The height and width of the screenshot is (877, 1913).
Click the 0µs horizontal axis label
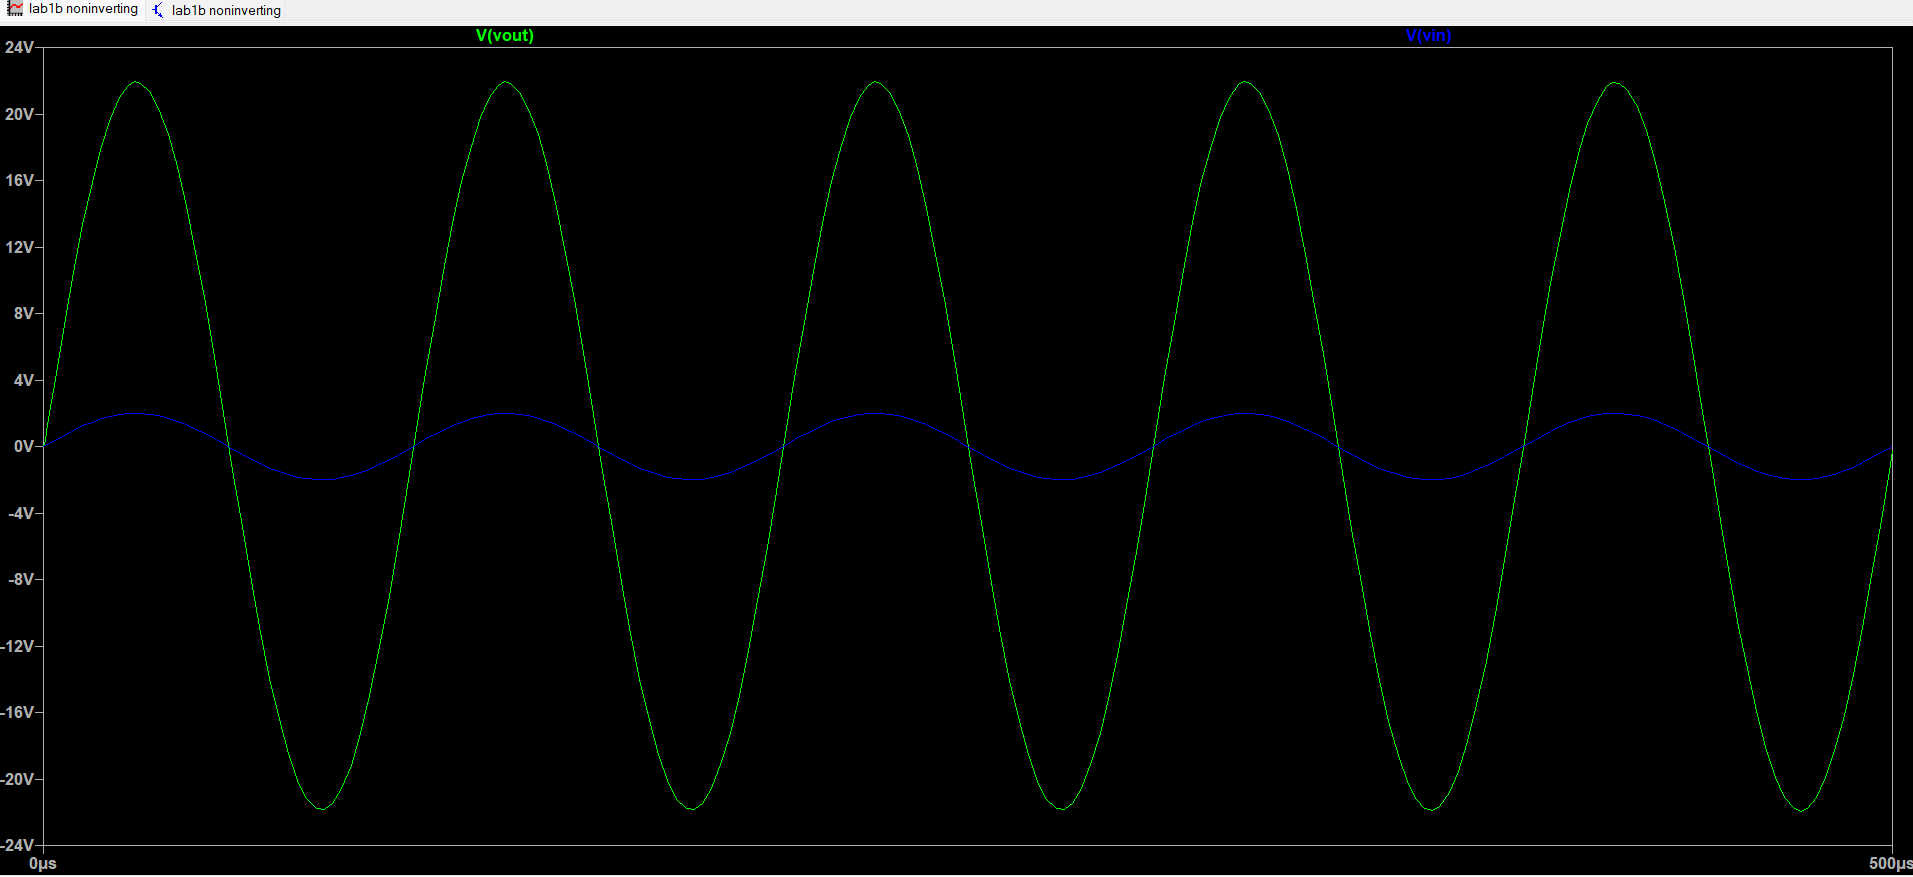click(x=43, y=864)
